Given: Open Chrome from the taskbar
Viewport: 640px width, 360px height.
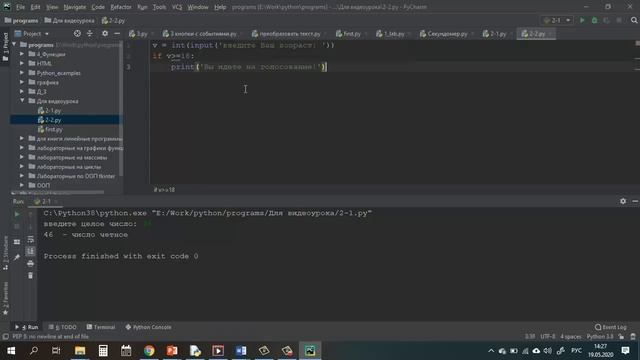Looking at the screenshot, I should pyautogui.click(x=149, y=351).
